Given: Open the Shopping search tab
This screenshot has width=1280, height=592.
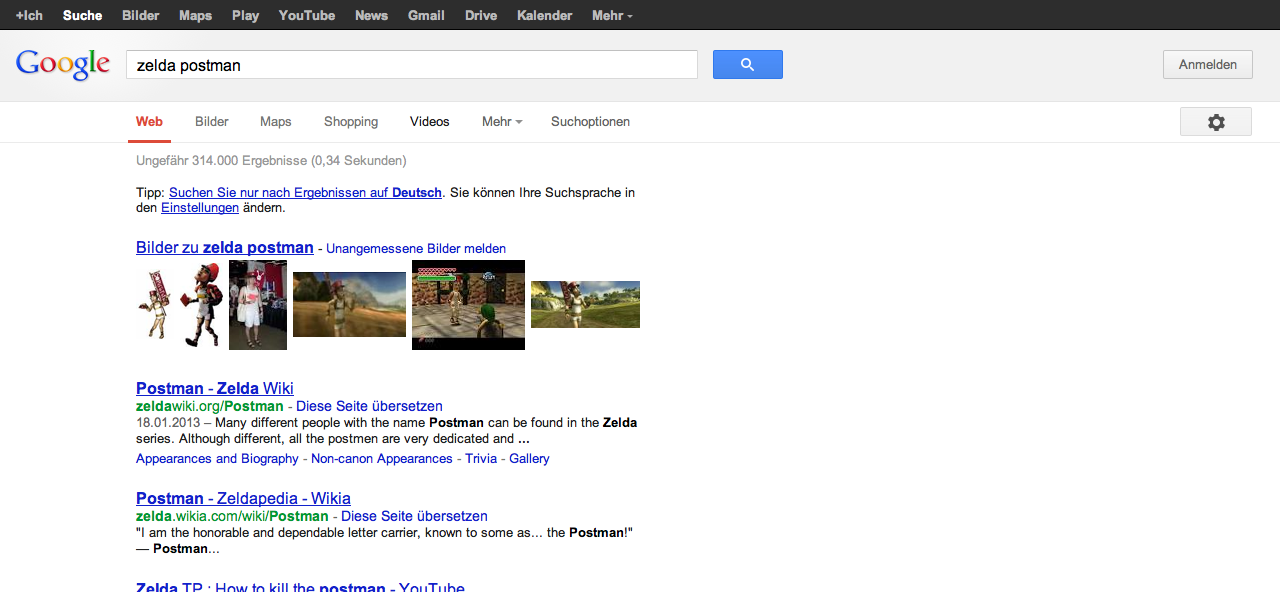Looking at the screenshot, I should [x=351, y=122].
